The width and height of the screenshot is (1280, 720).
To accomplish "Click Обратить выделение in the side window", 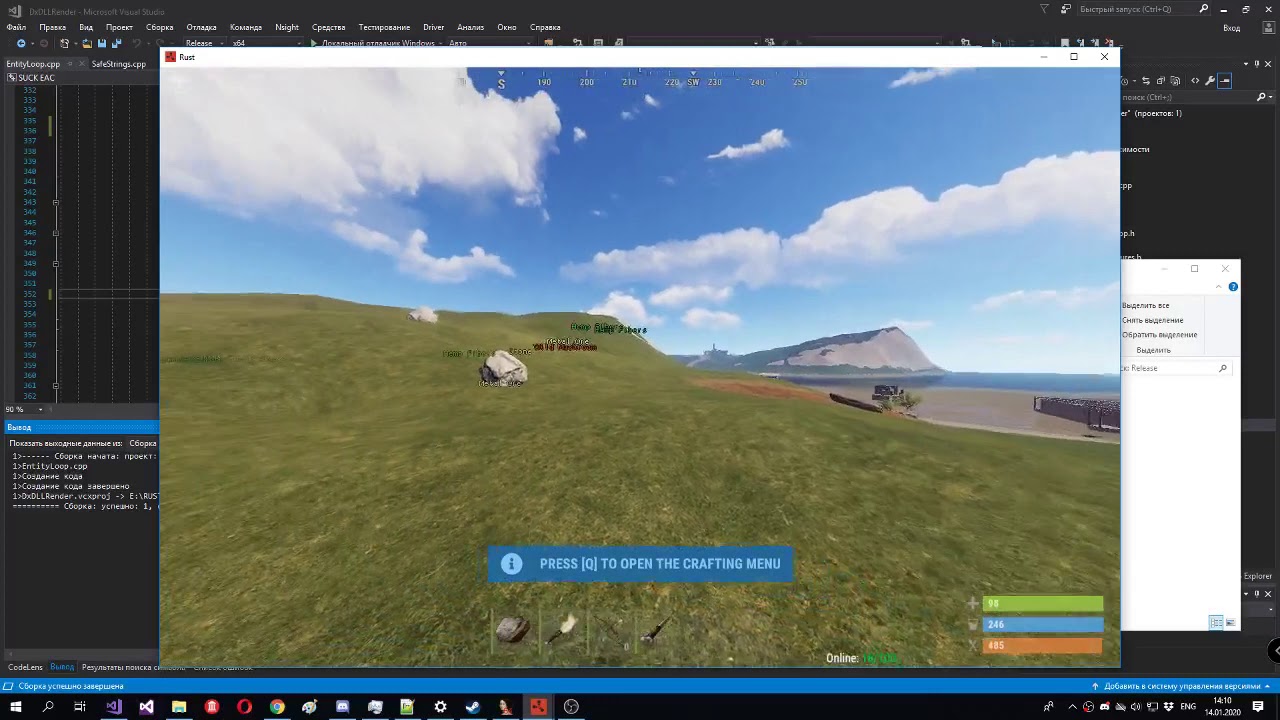I will [x=1159, y=335].
